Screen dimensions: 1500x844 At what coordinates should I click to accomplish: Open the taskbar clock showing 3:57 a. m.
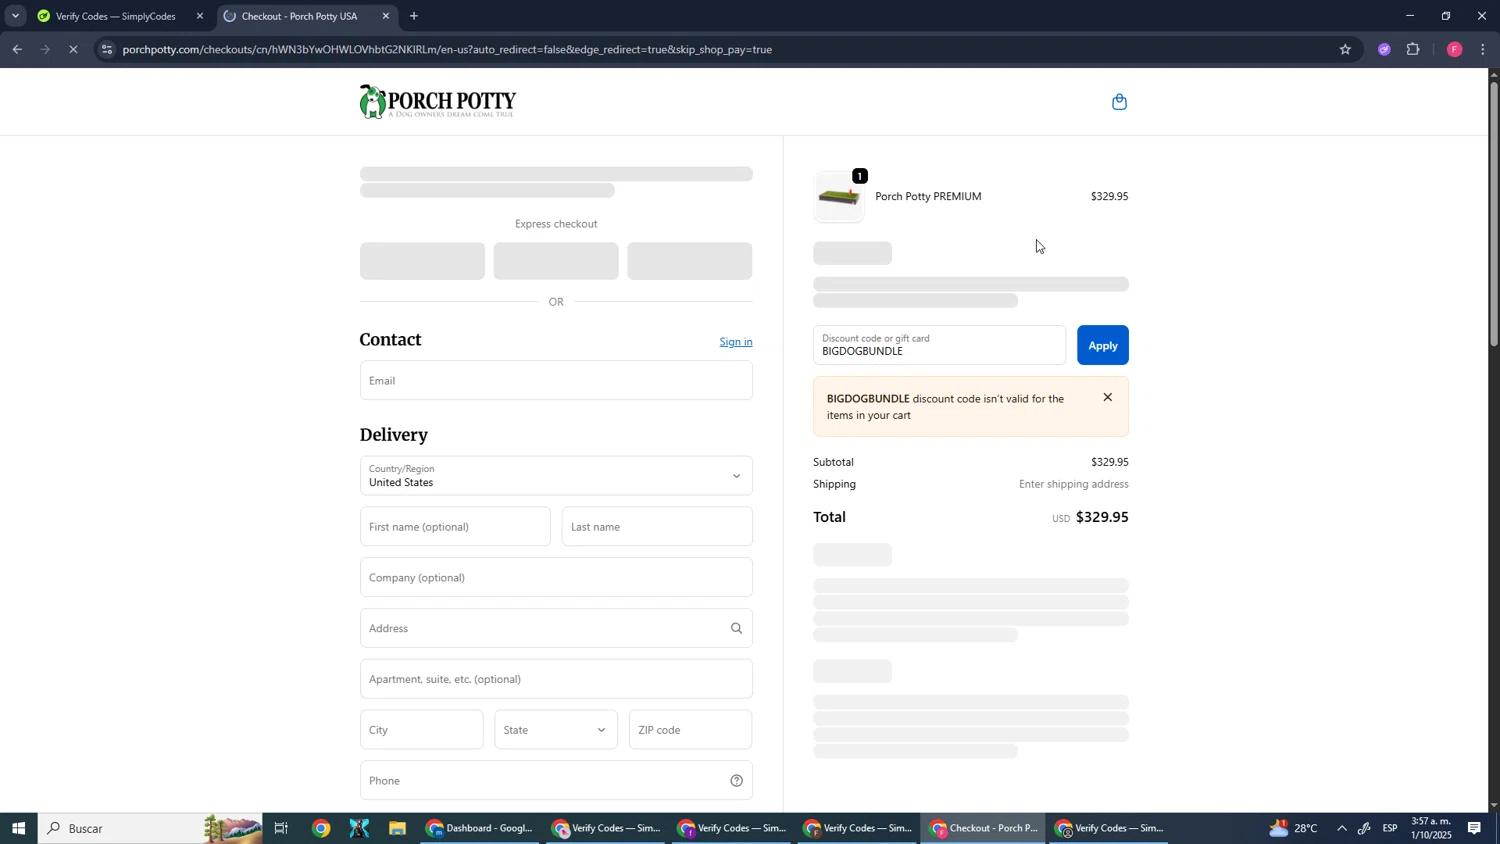click(1431, 829)
